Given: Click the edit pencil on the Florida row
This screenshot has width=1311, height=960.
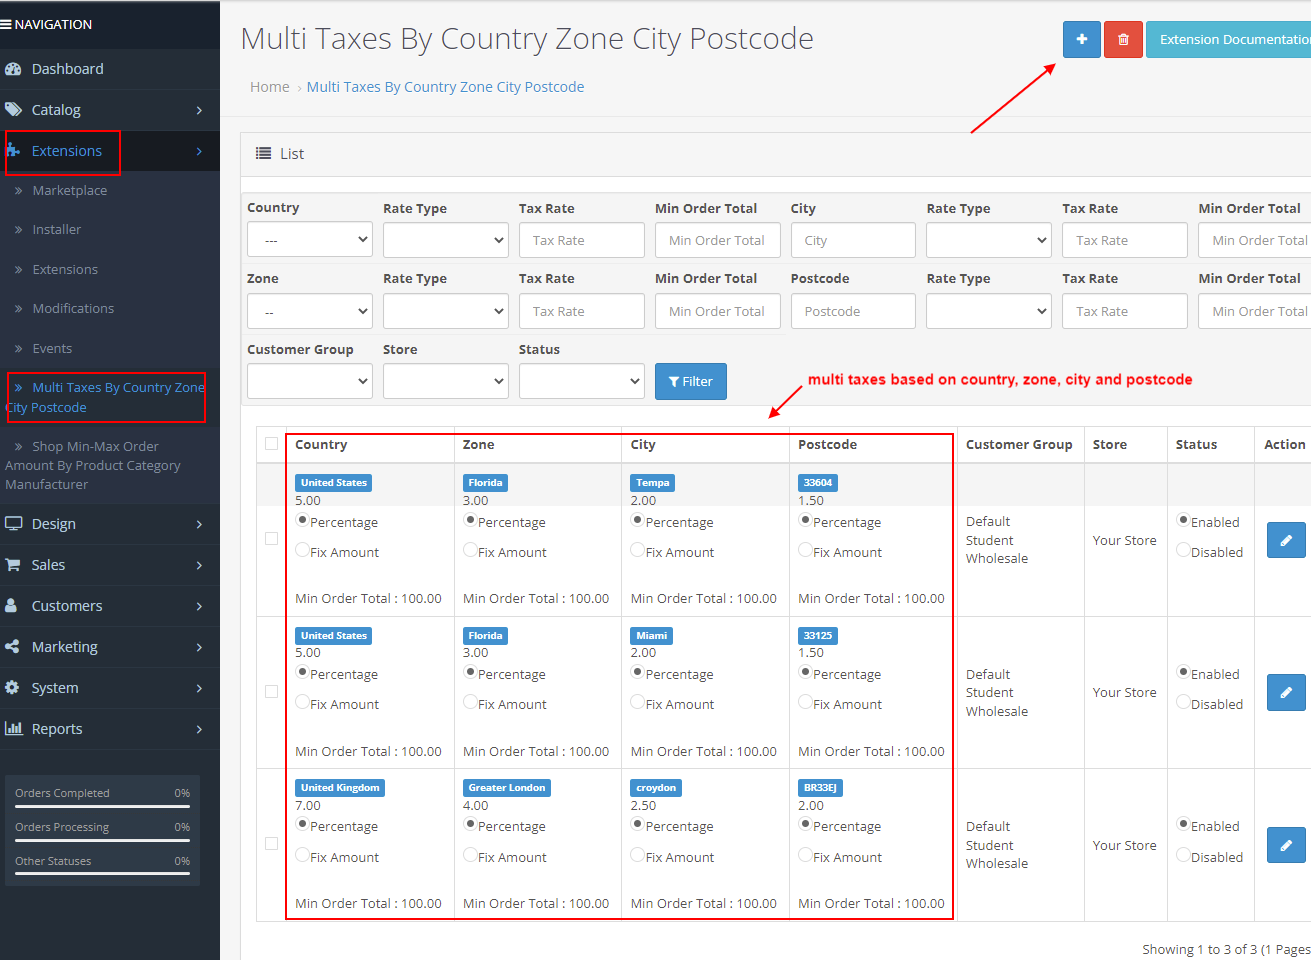Looking at the screenshot, I should 1286,540.
